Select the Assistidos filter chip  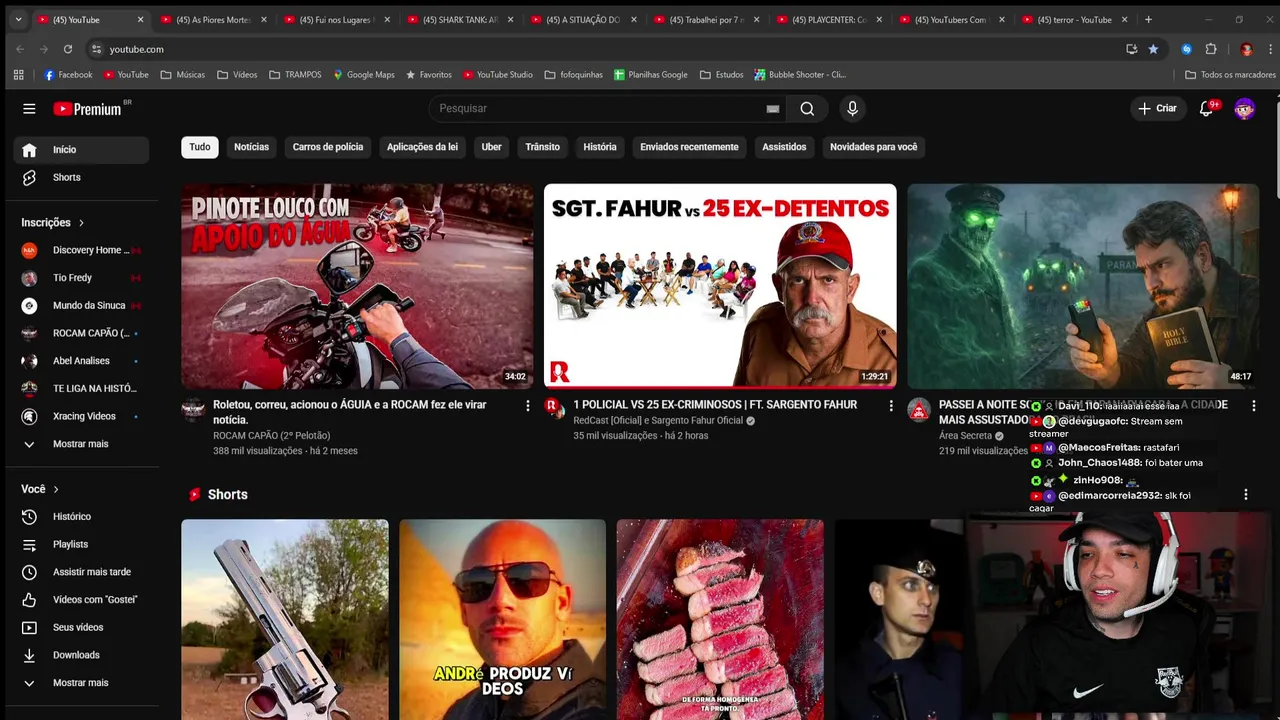784,147
